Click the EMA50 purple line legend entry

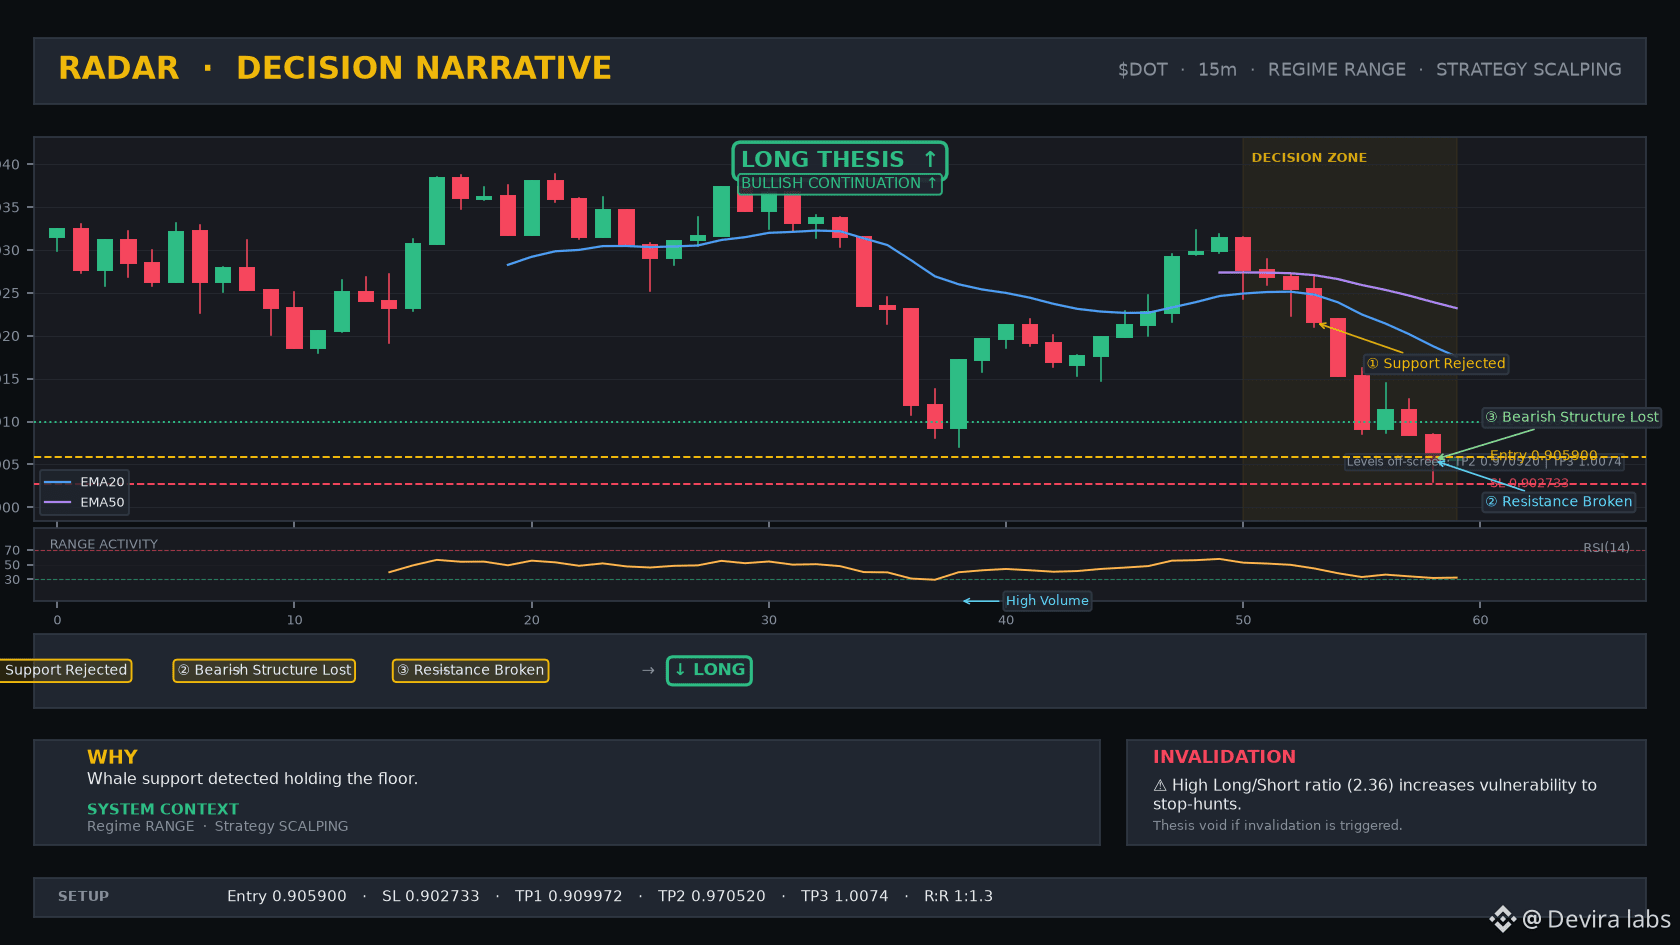pyautogui.click(x=84, y=503)
